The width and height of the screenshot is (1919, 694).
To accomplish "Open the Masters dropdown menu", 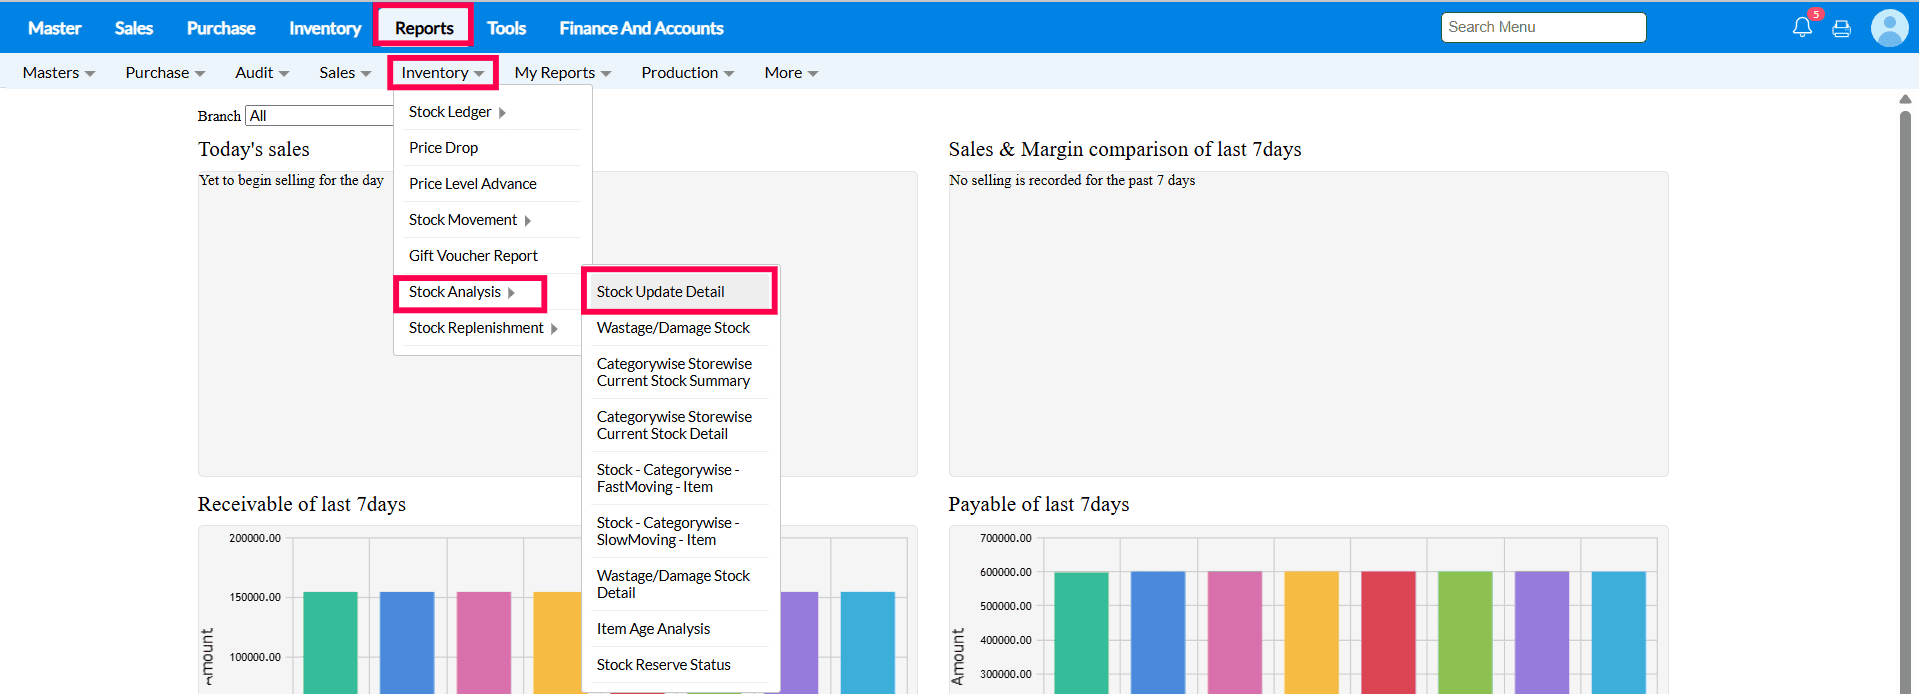I will (x=58, y=73).
